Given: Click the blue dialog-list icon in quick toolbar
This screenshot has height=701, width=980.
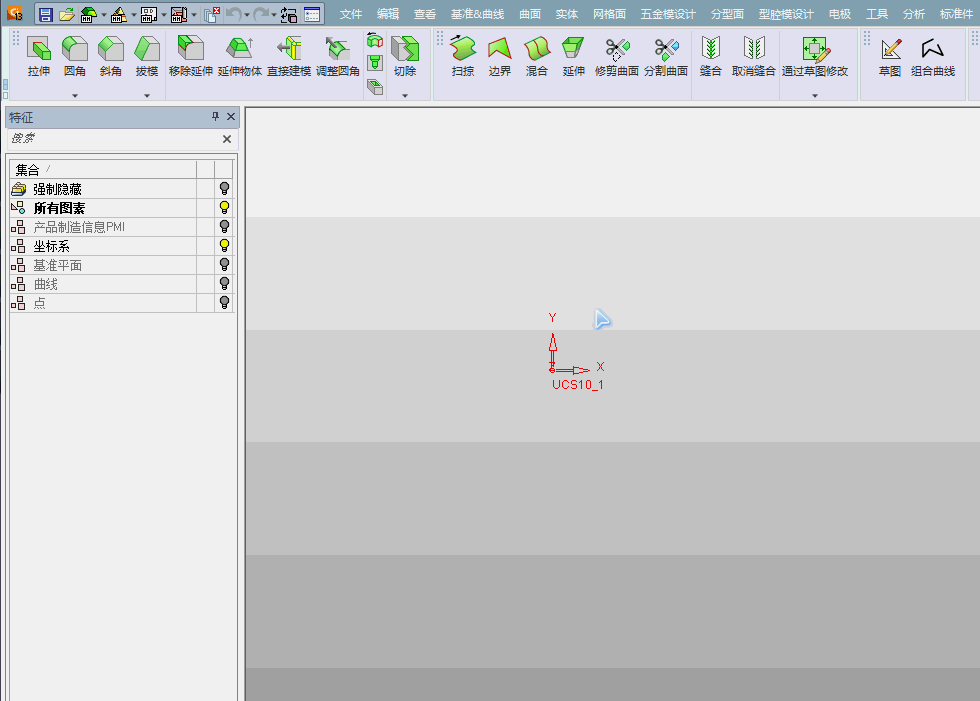Looking at the screenshot, I should pos(312,14).
